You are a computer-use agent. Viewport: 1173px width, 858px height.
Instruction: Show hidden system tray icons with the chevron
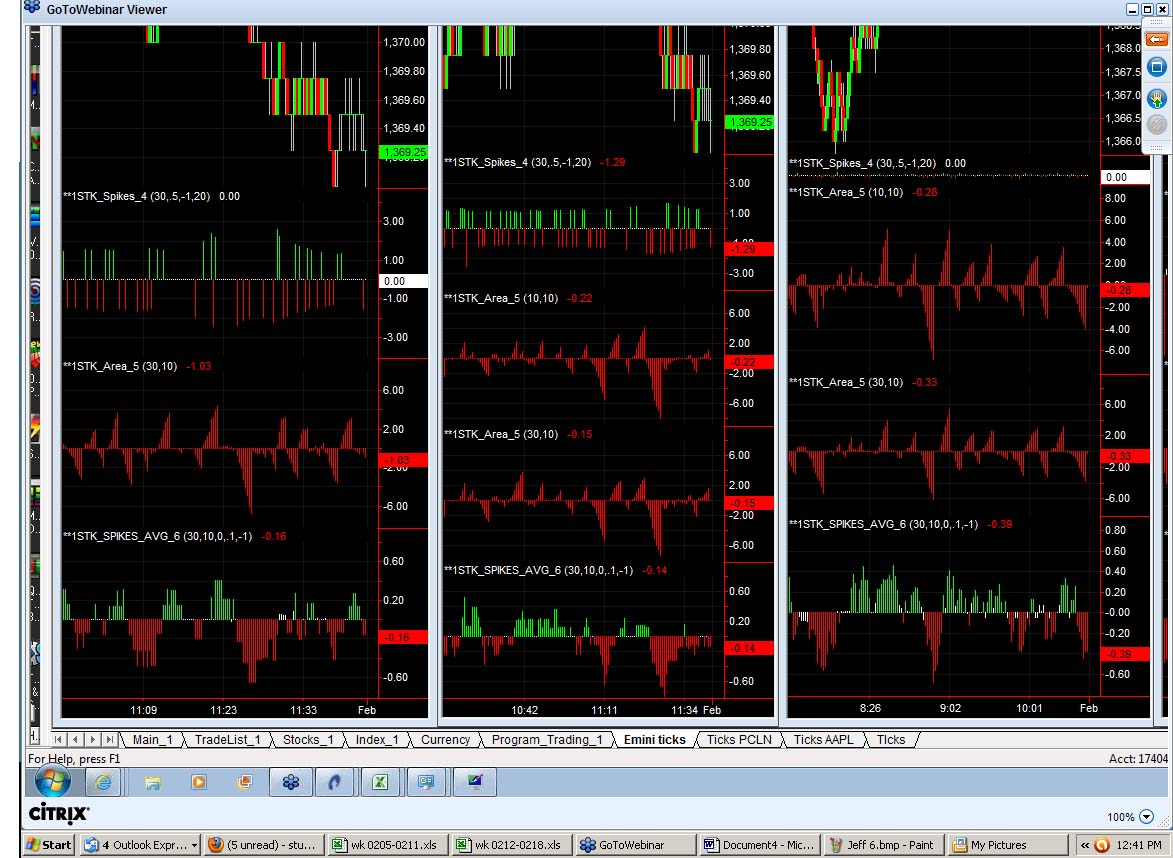coord(1084,845)
